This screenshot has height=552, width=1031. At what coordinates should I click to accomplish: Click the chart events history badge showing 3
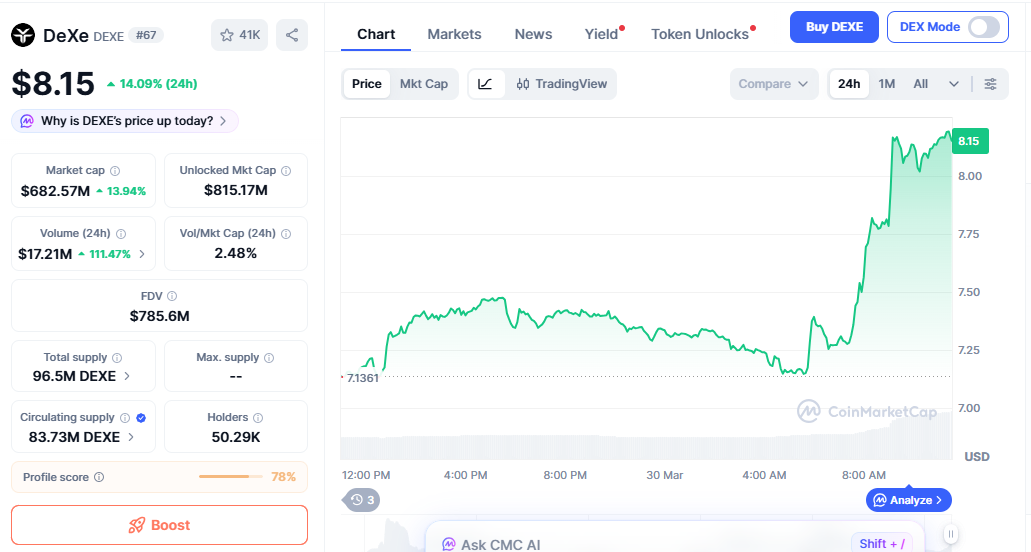point(362,500)
